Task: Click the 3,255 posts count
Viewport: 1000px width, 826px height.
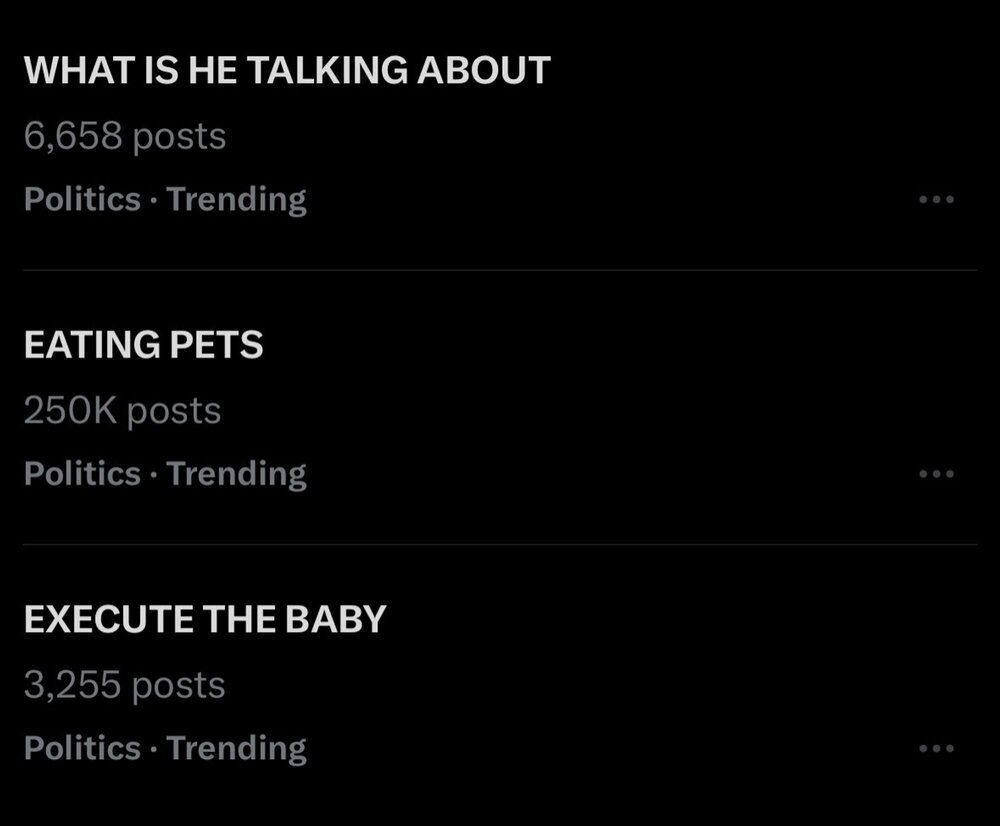Action: tap(124, 685)
